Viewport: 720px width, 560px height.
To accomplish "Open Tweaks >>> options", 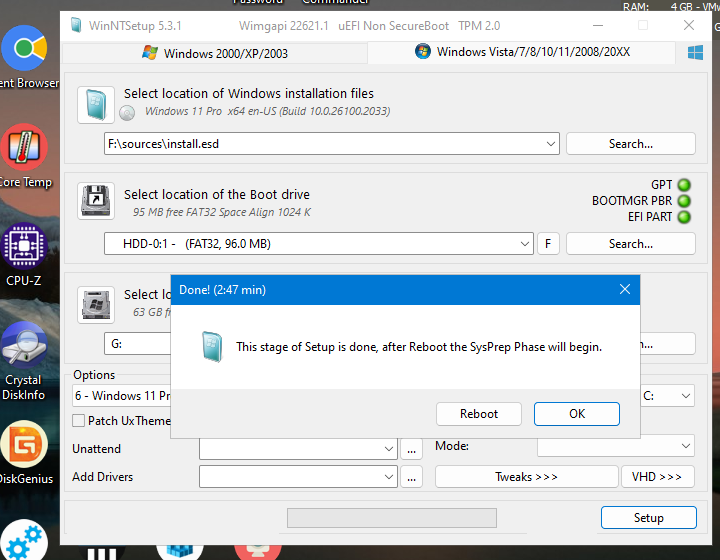I will [x=526, y=477].
